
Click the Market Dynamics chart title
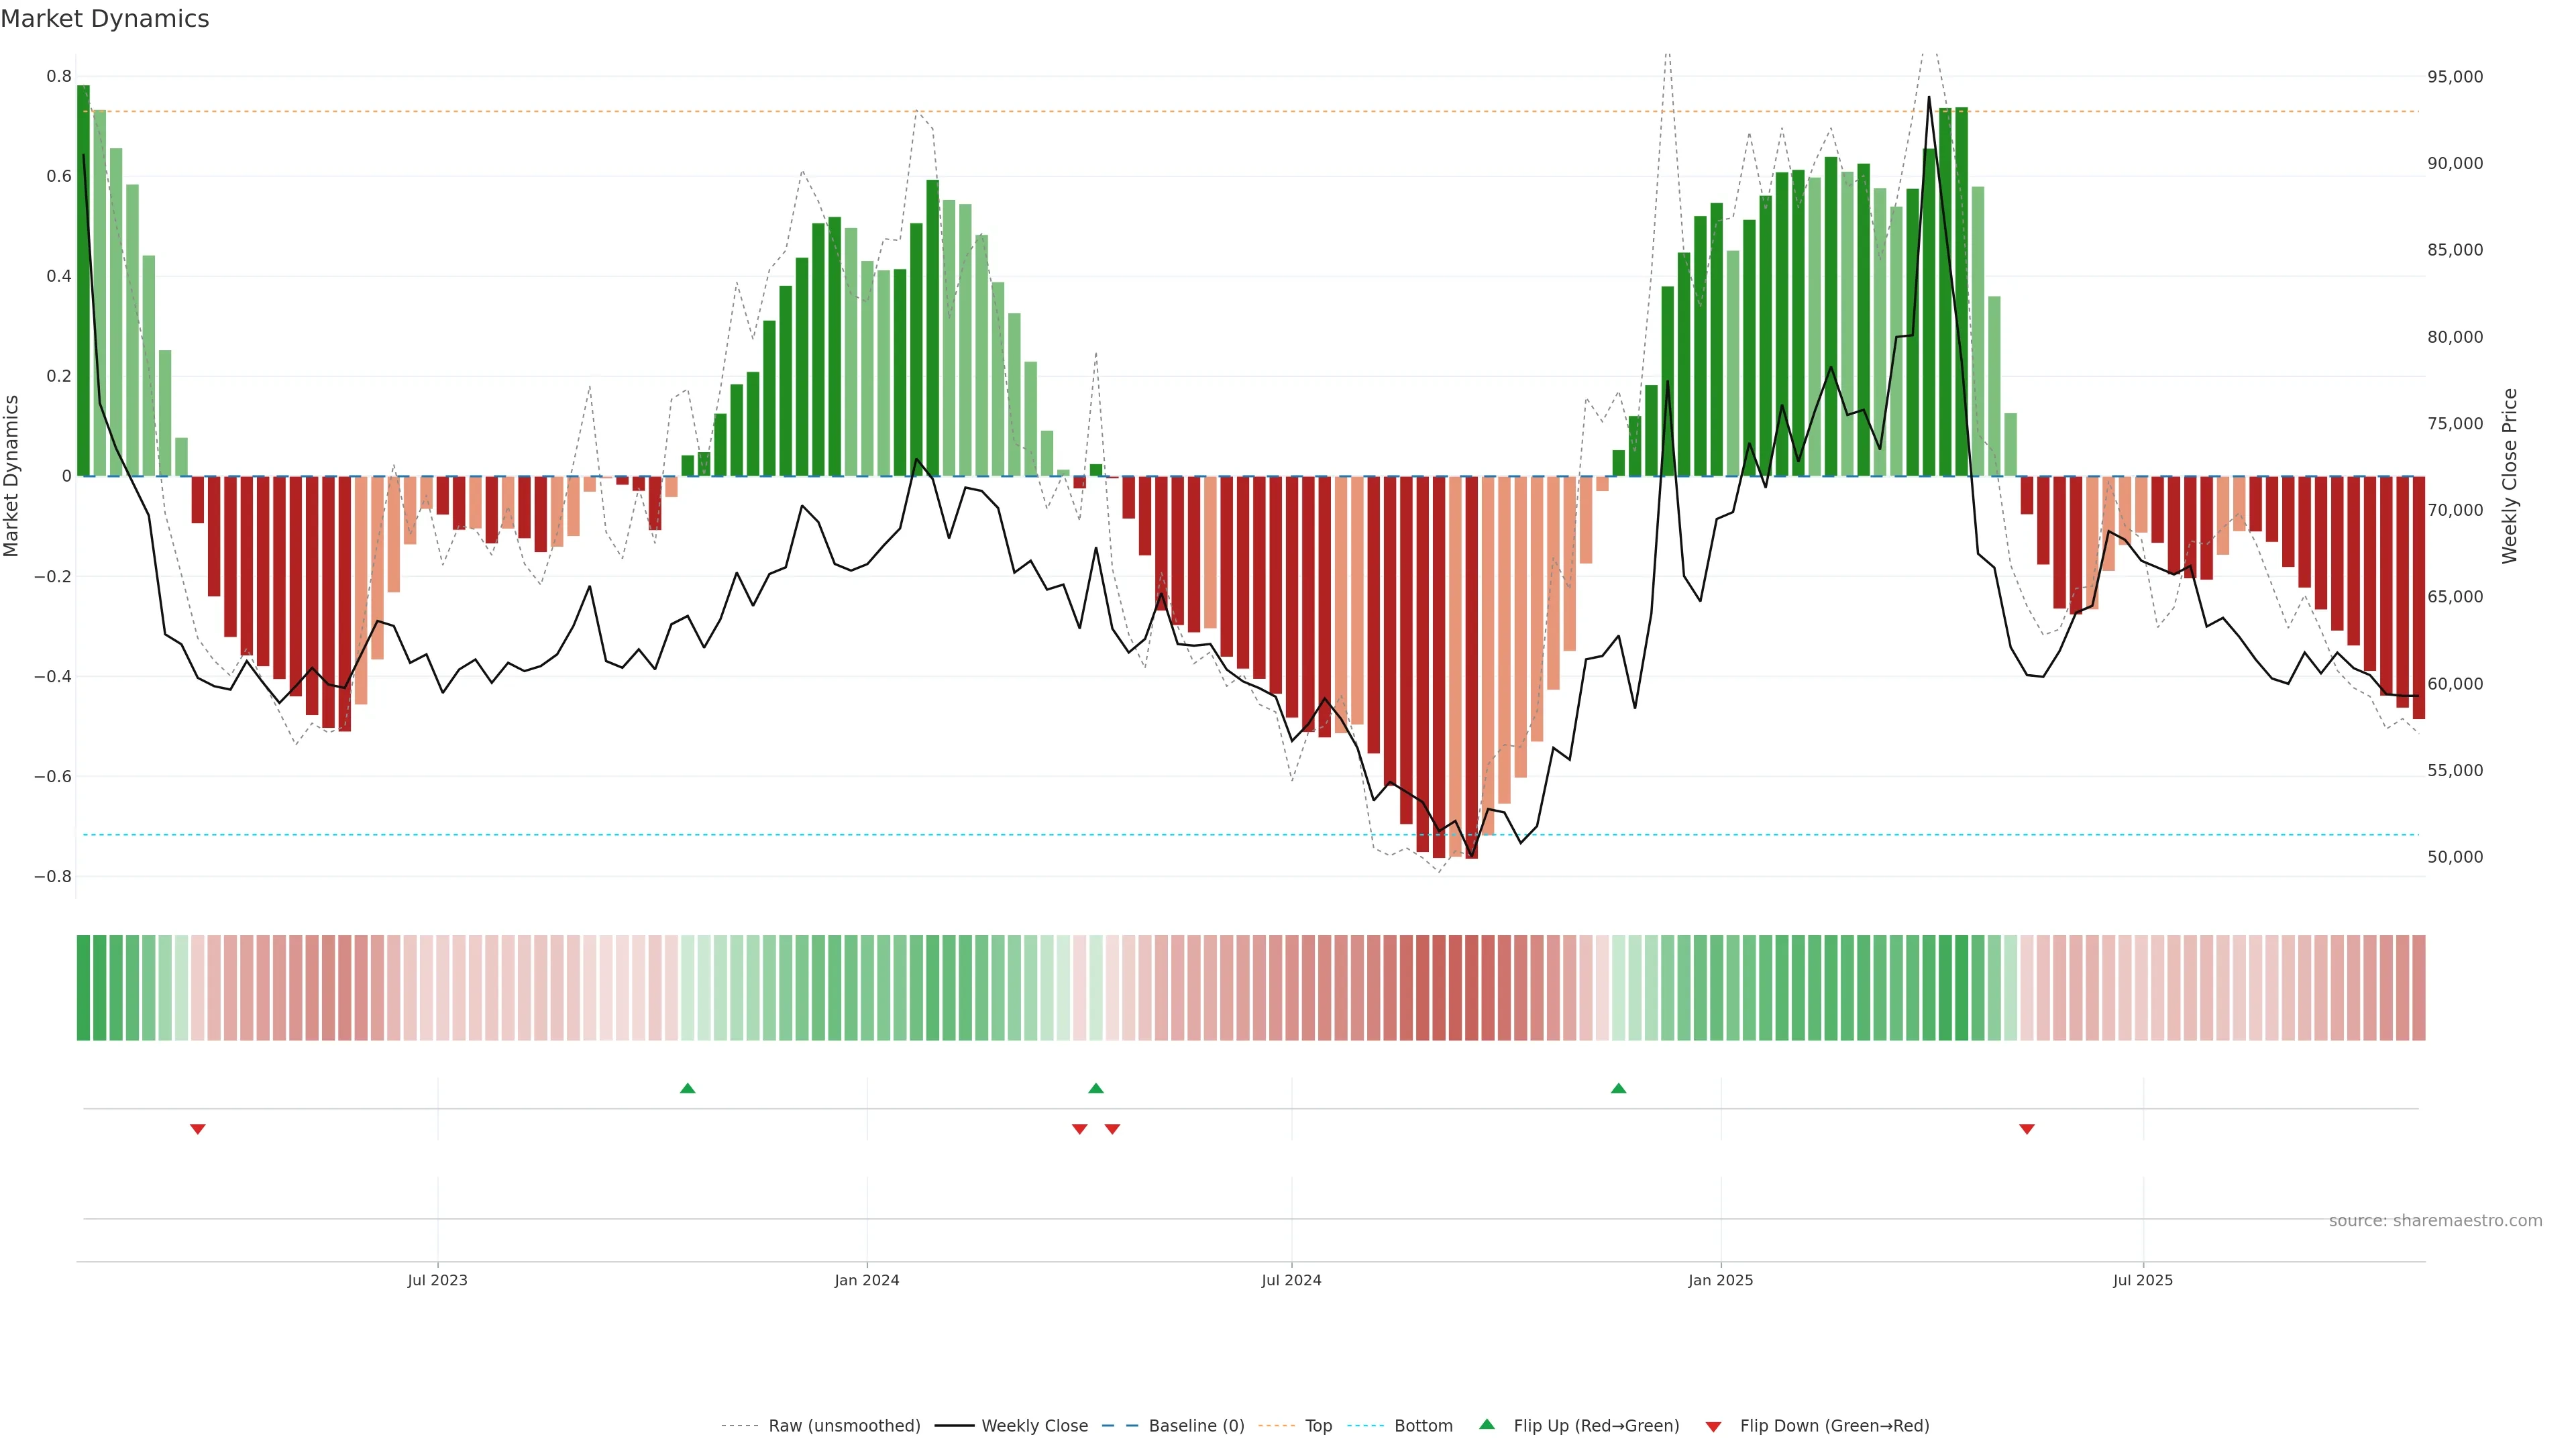click(x=105, y=19)
